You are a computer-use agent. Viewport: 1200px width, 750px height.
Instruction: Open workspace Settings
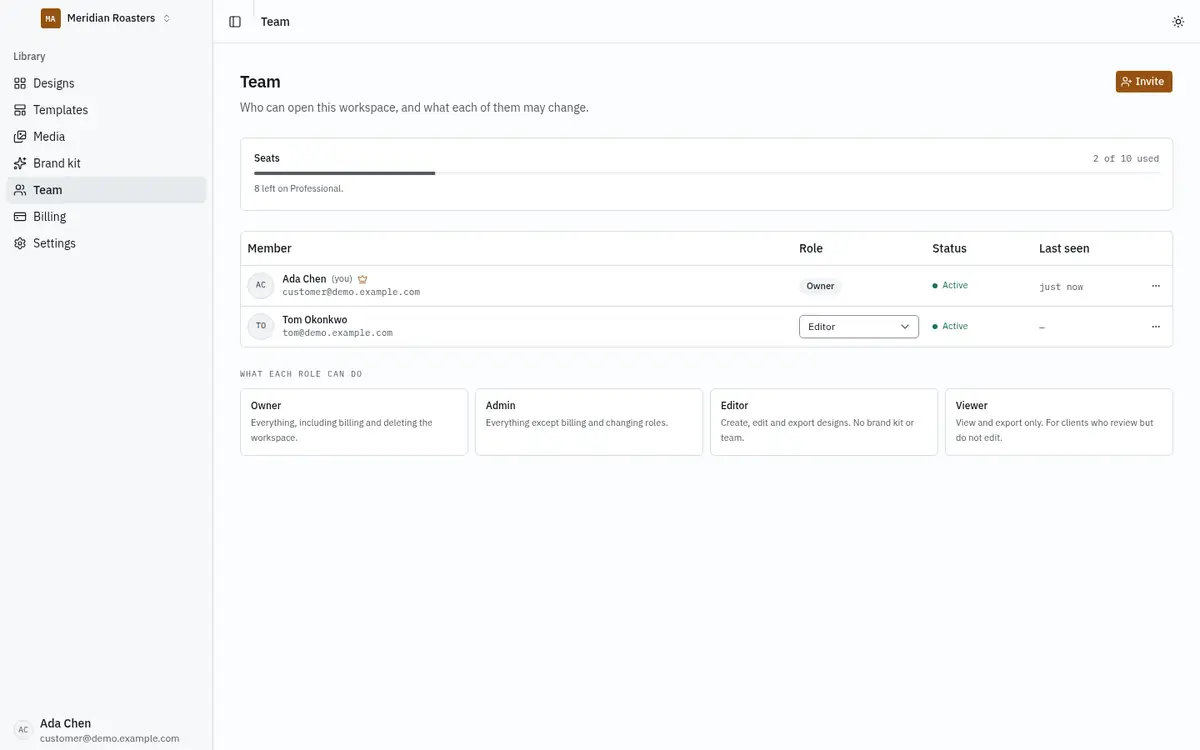[106, 243]
